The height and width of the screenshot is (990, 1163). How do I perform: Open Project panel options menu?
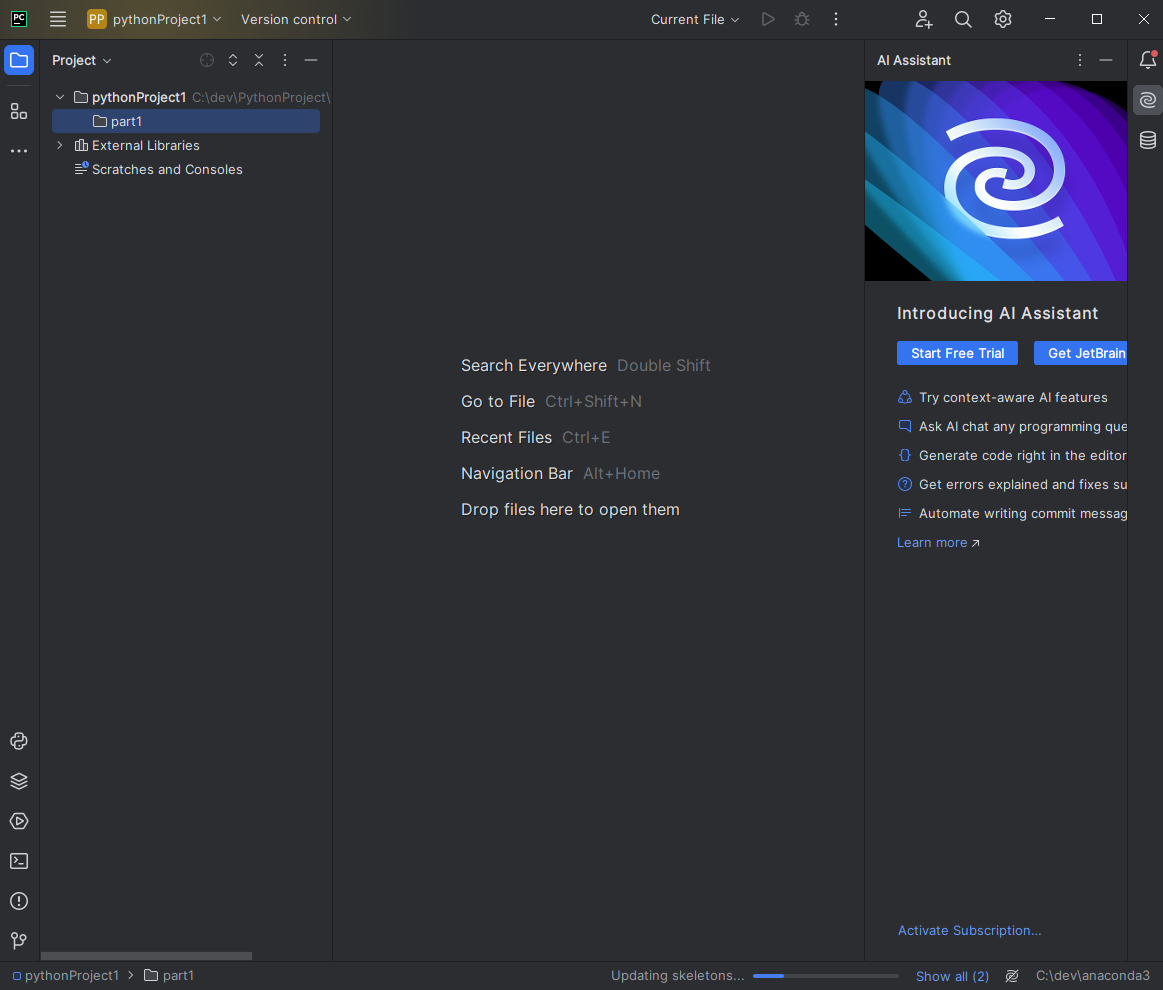(285, 60)
